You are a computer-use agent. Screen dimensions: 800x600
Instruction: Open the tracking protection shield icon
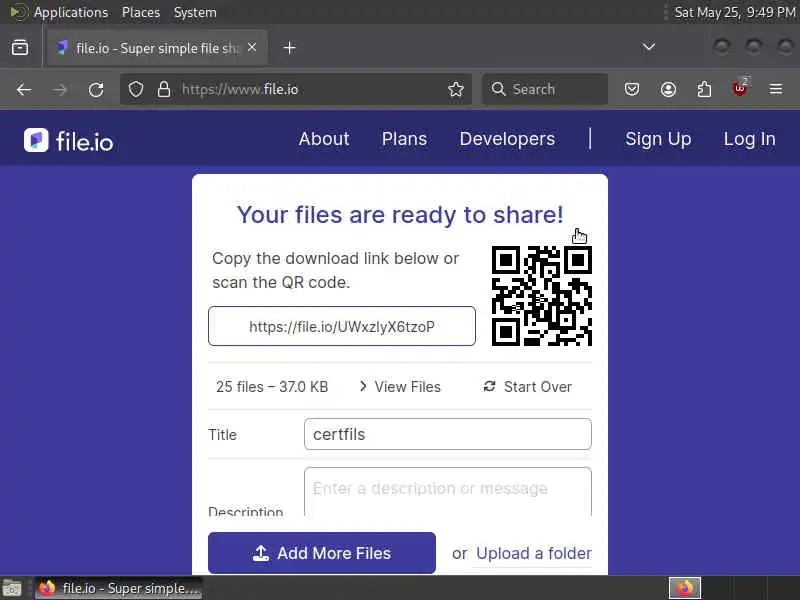point(136,89)
